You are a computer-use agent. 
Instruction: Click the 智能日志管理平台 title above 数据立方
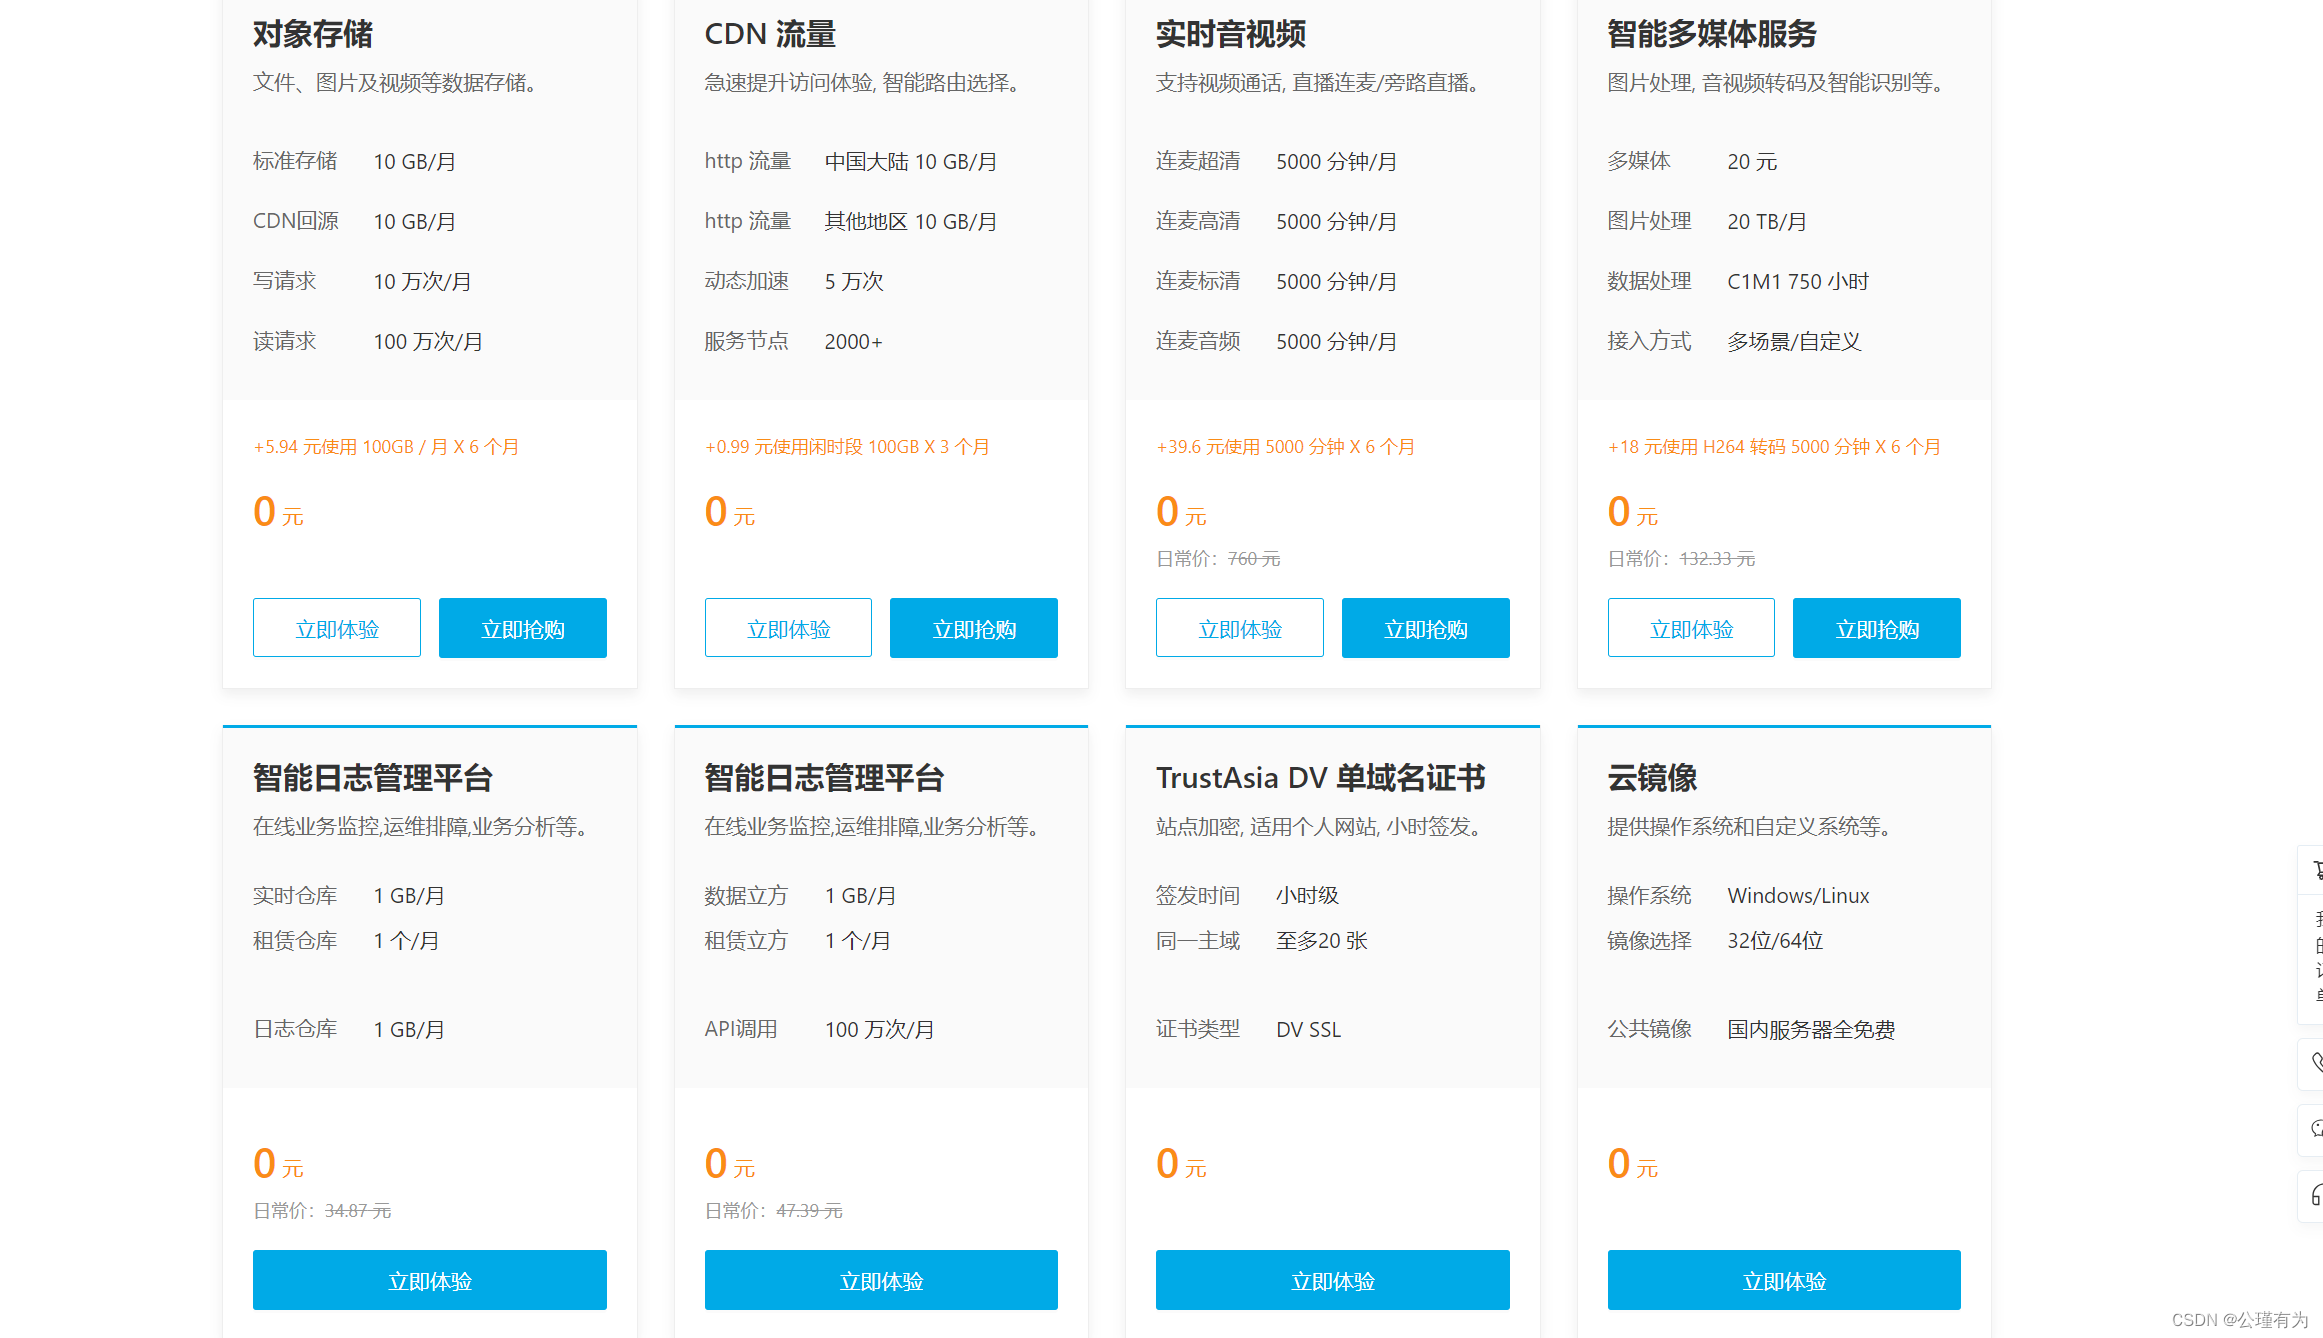point(824,778)
